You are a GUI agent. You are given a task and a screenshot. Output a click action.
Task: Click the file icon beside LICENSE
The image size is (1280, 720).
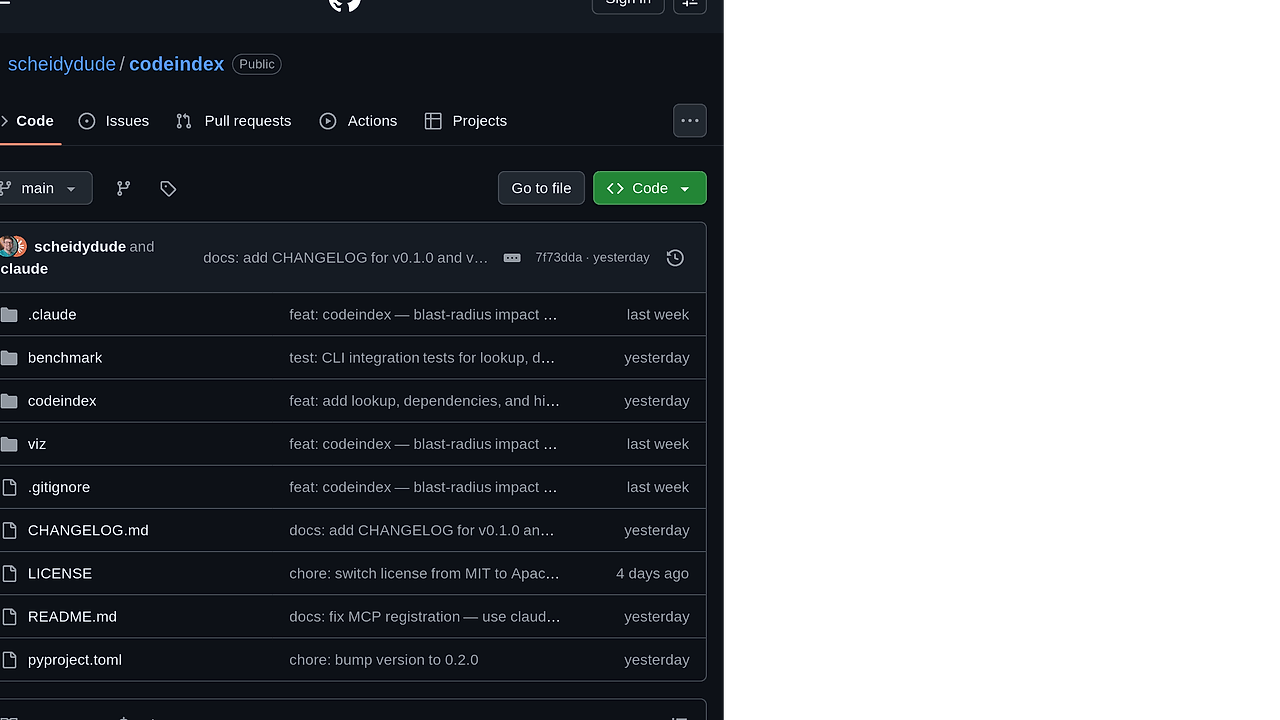[9, 573]
